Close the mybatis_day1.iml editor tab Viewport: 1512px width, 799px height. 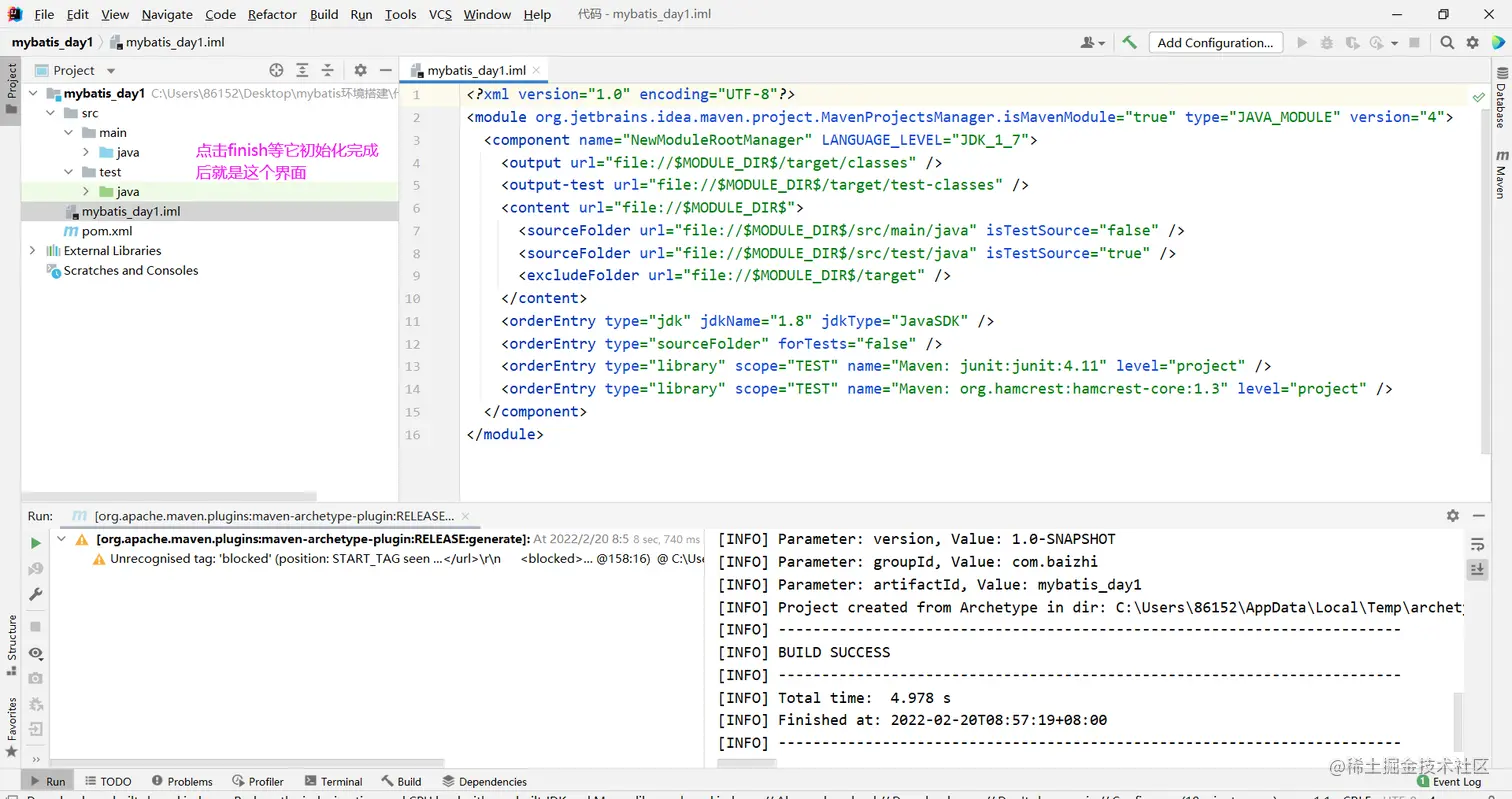pyautogui.click(x=537, y=70)
